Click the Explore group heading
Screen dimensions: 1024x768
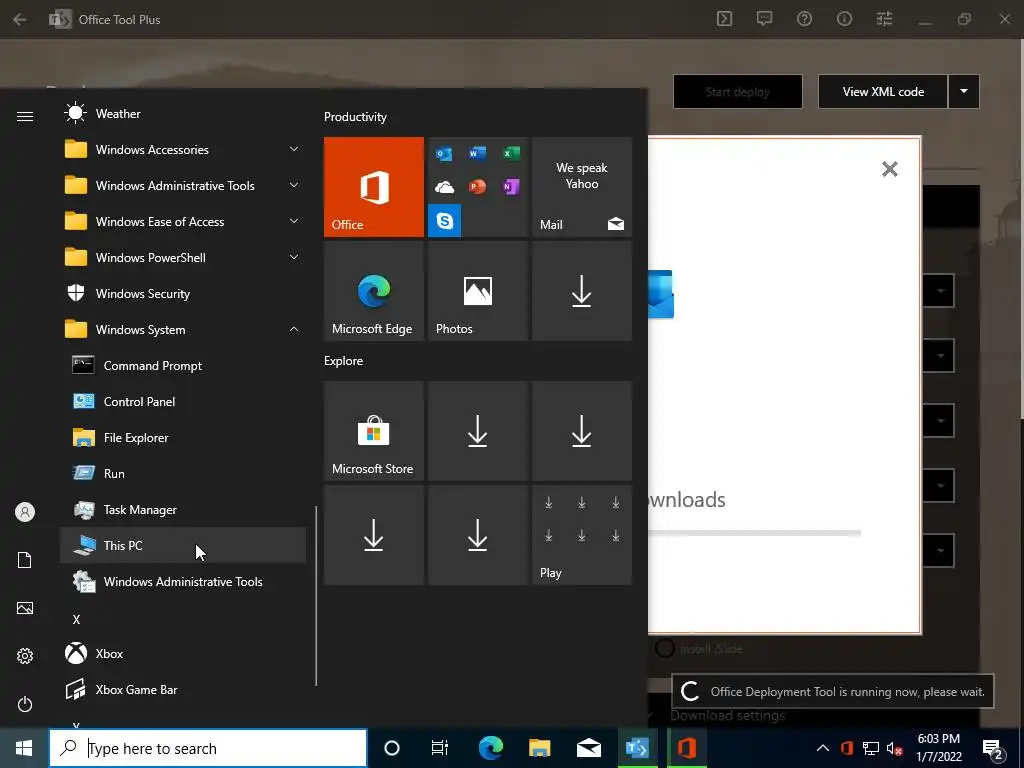tap(344, 360)
